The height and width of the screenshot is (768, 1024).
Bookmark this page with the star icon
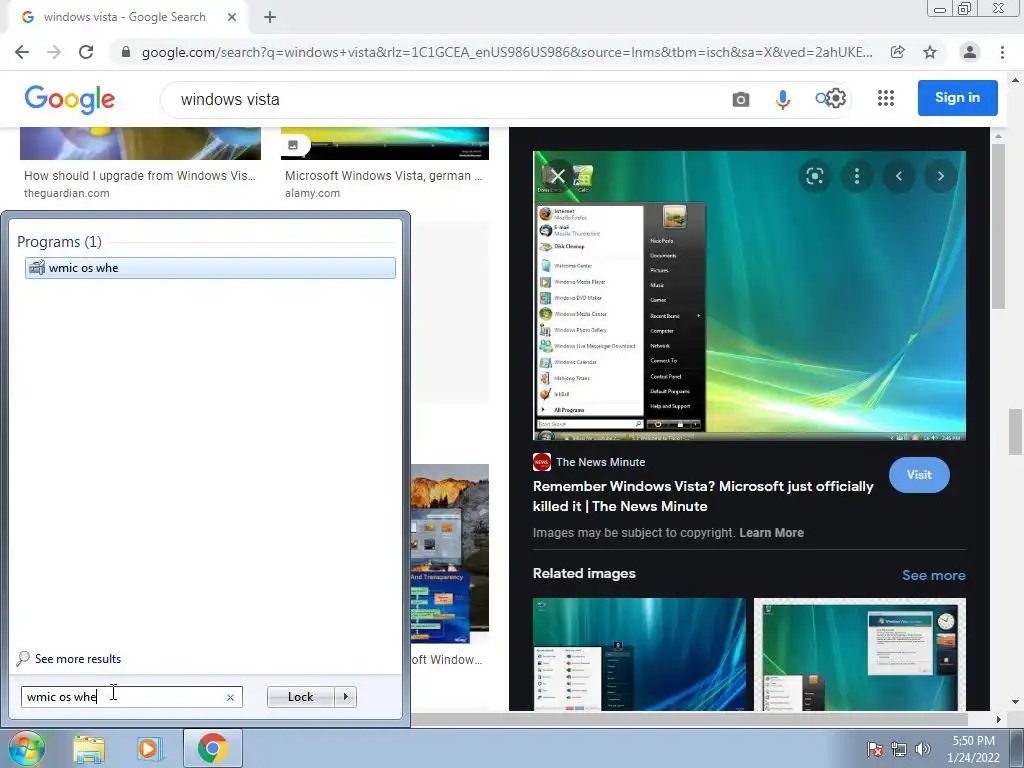coord(930,52)
